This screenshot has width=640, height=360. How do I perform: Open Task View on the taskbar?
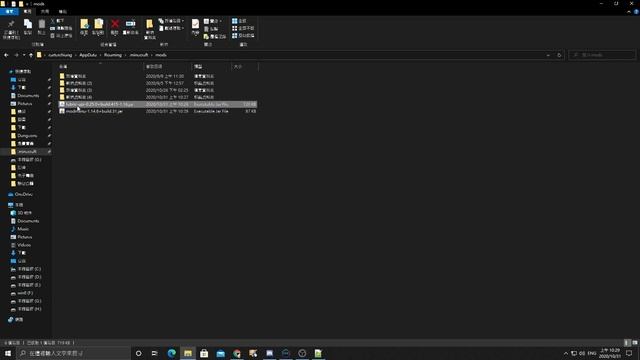pyautogui.click(x=154, y=353)
